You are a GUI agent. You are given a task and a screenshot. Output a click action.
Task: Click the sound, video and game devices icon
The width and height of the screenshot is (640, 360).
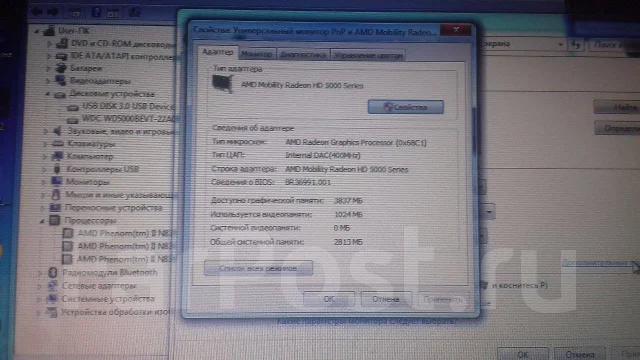point(58,131)
